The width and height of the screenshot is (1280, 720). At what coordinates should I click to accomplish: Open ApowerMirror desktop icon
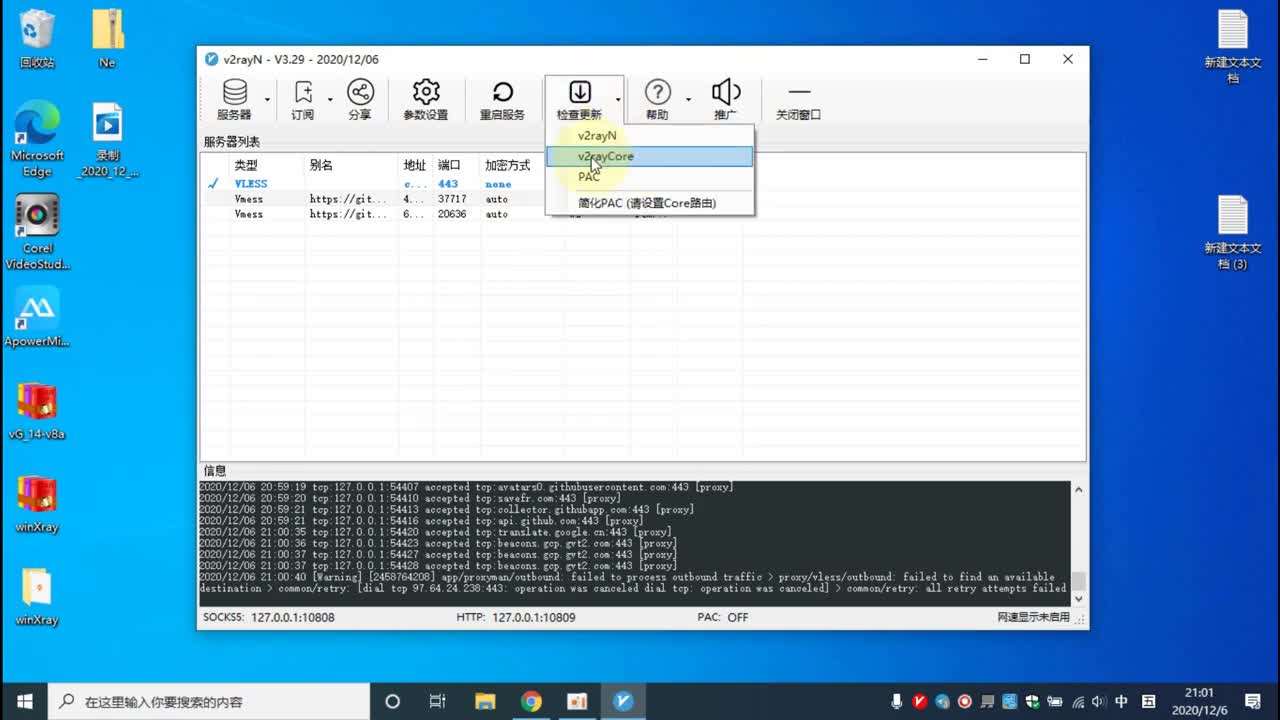[x=37, y=318]
